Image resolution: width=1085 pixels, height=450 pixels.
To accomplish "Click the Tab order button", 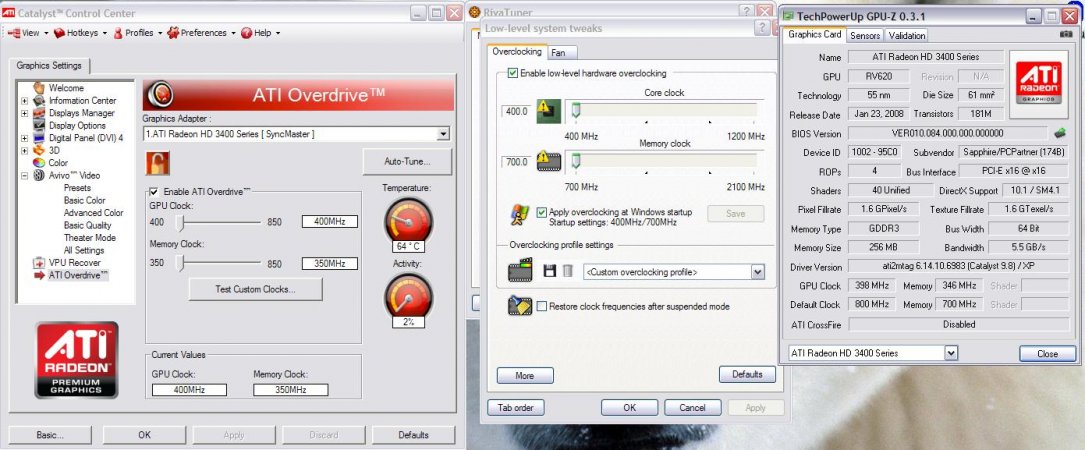I will (x=516, y=408).
